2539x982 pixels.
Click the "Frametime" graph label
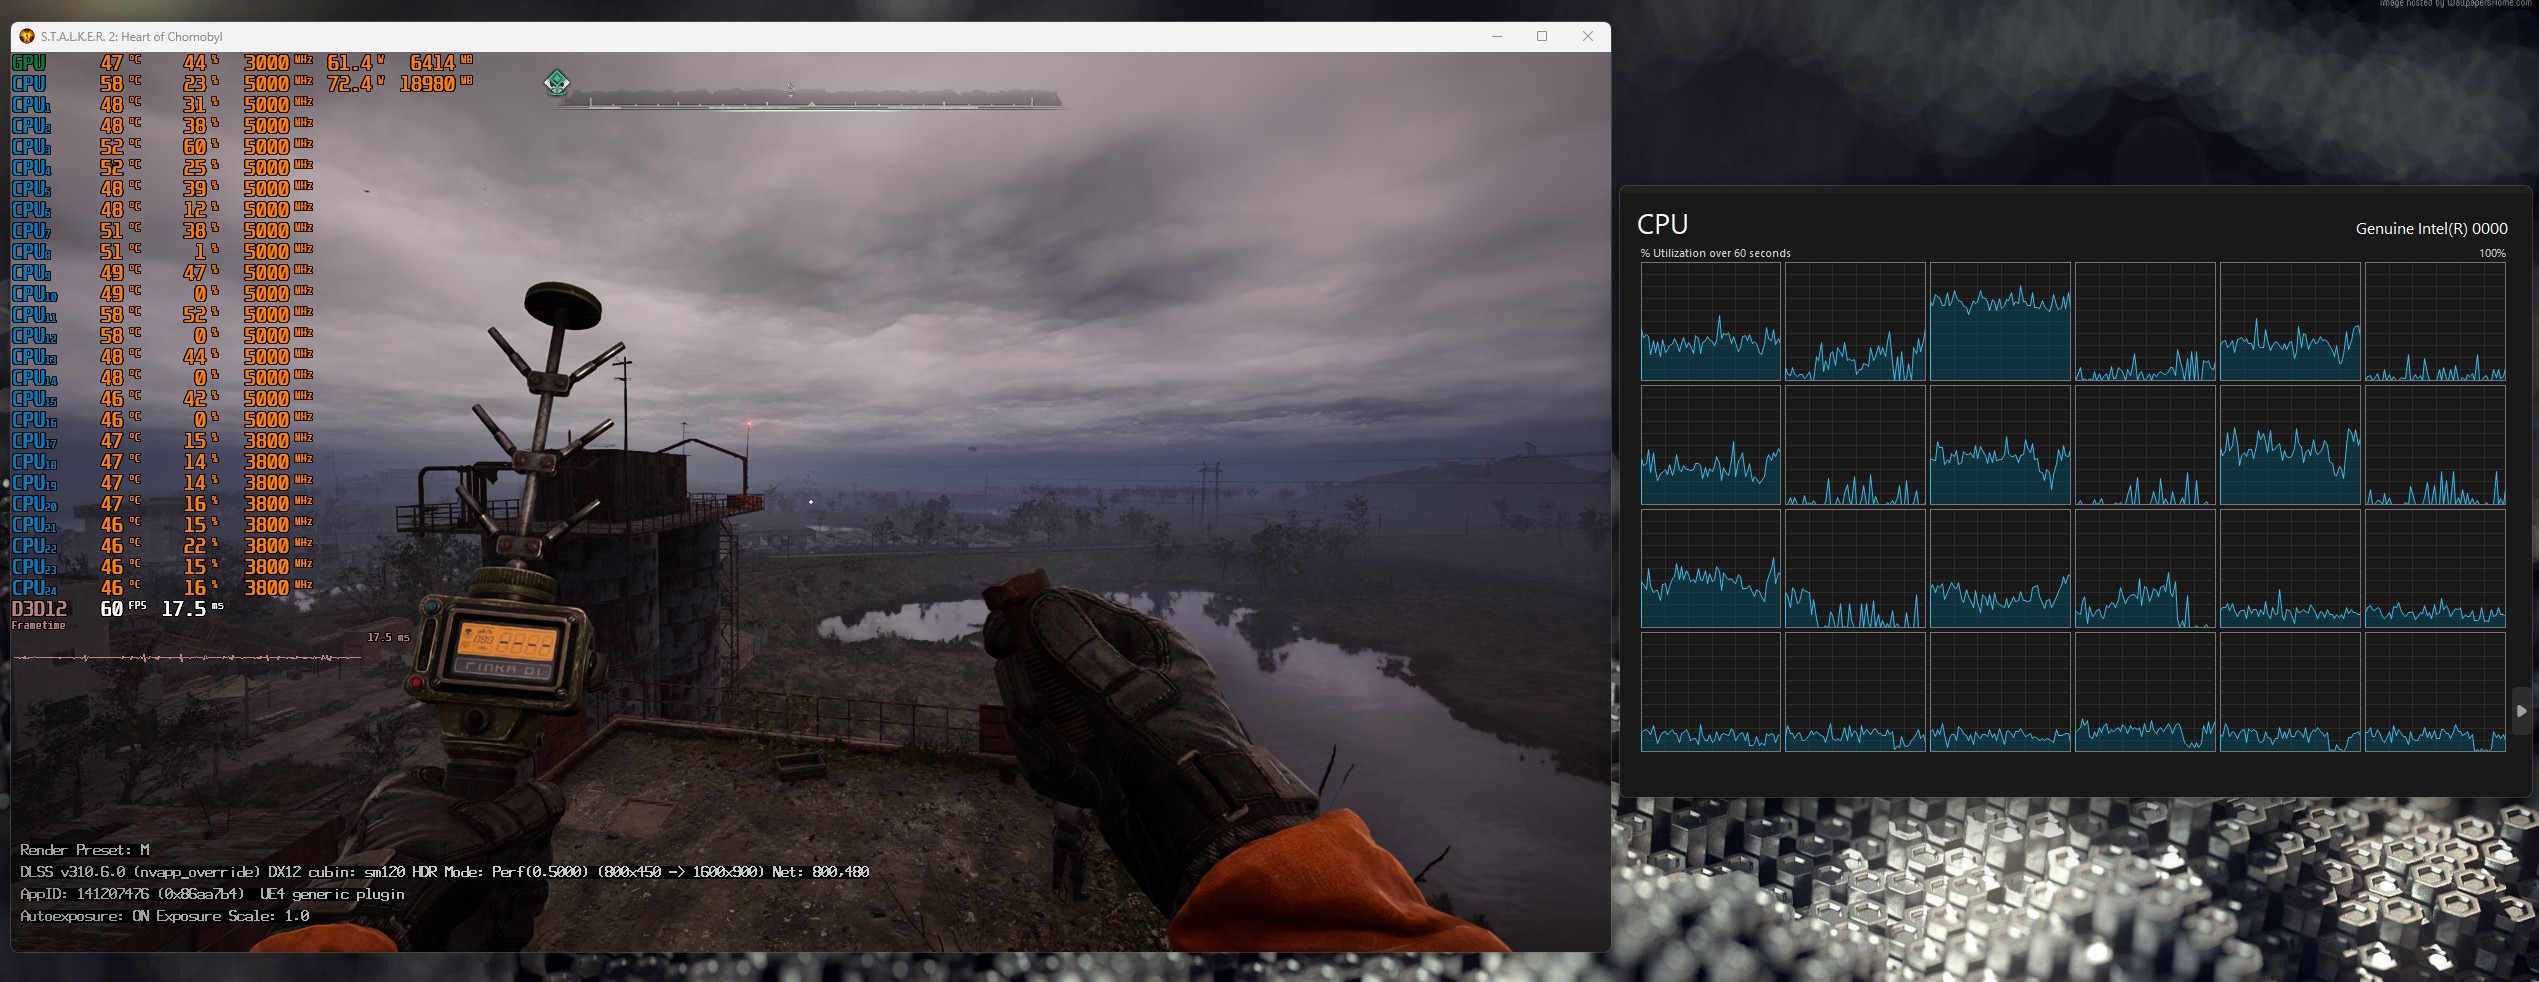tap(38, 626)
